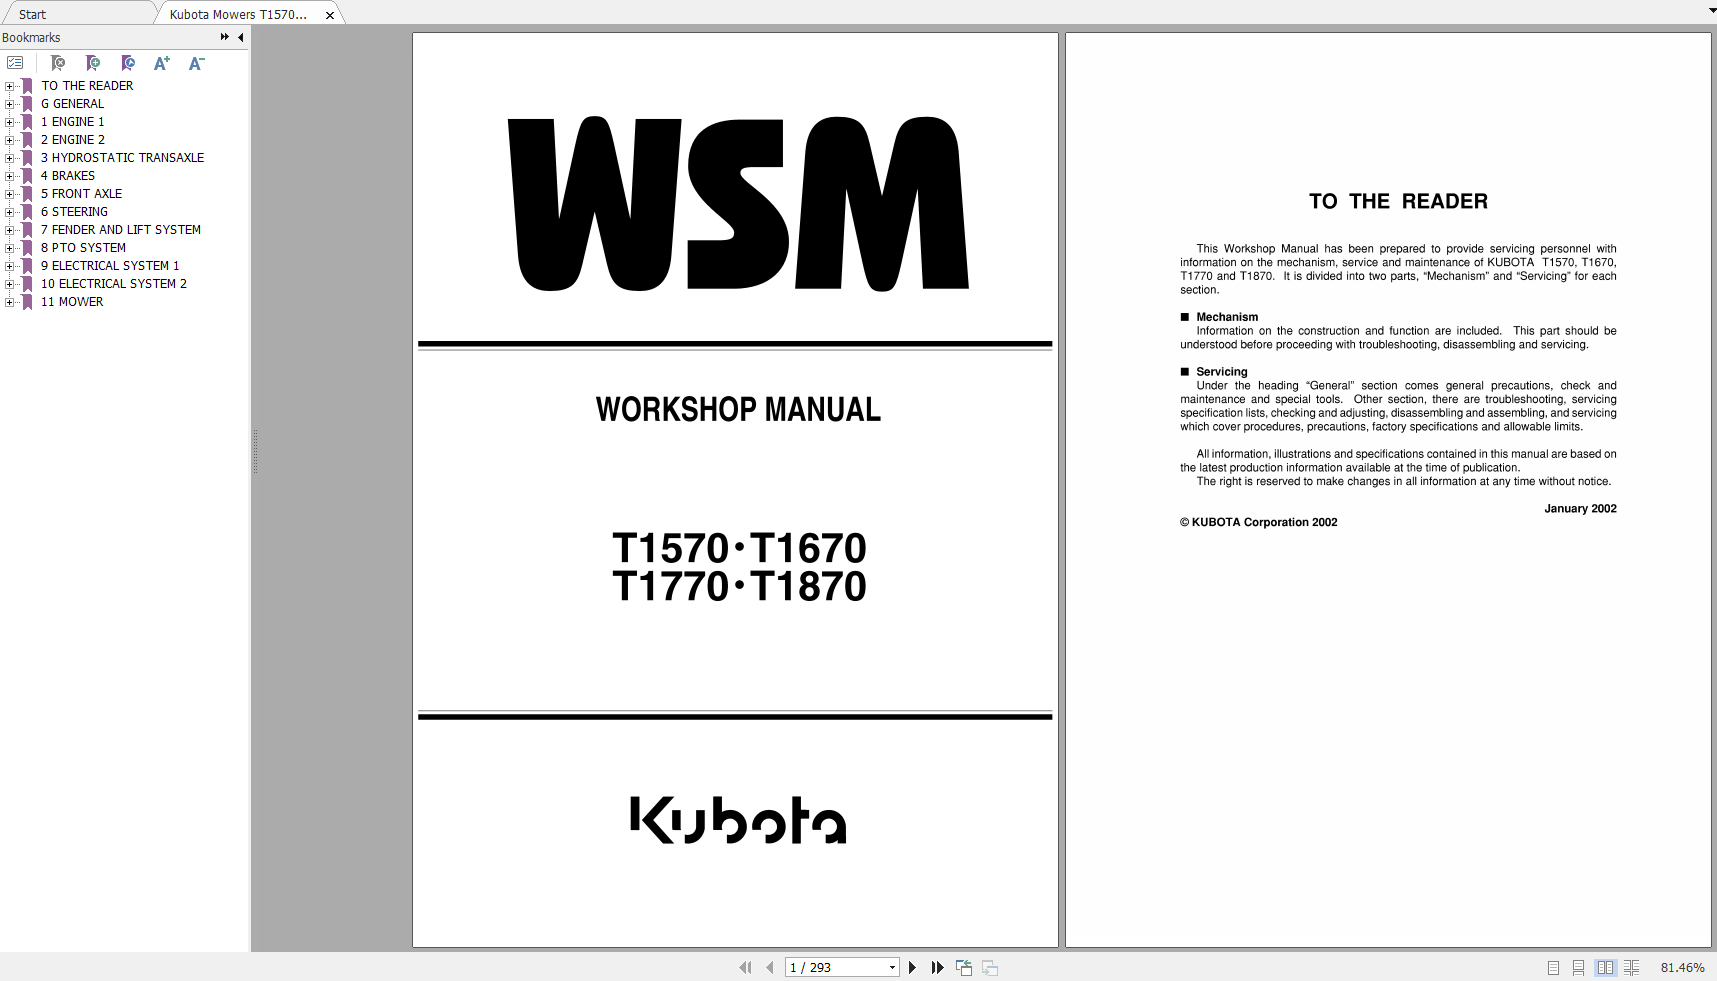
Task: Increase bookmark text size with A+
Action: pos(162,63)
